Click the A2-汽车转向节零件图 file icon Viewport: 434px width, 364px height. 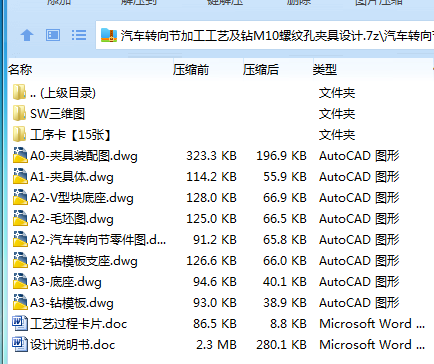[20, 239]
